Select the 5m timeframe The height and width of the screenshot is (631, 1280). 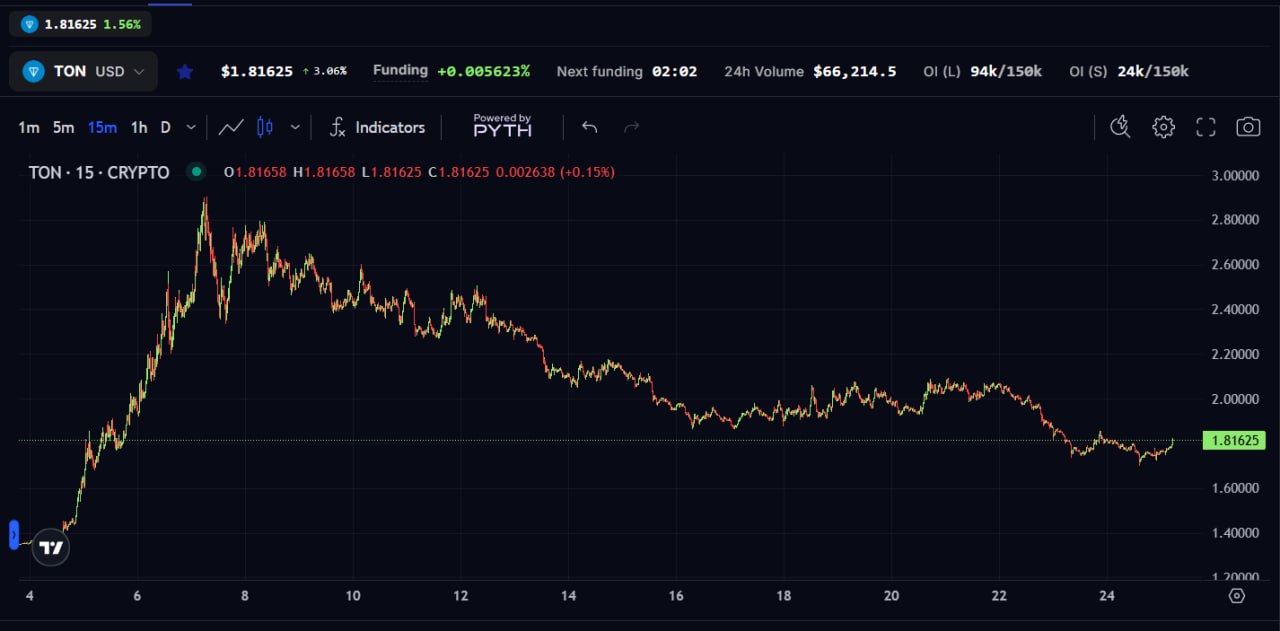(x=64, y=127)
